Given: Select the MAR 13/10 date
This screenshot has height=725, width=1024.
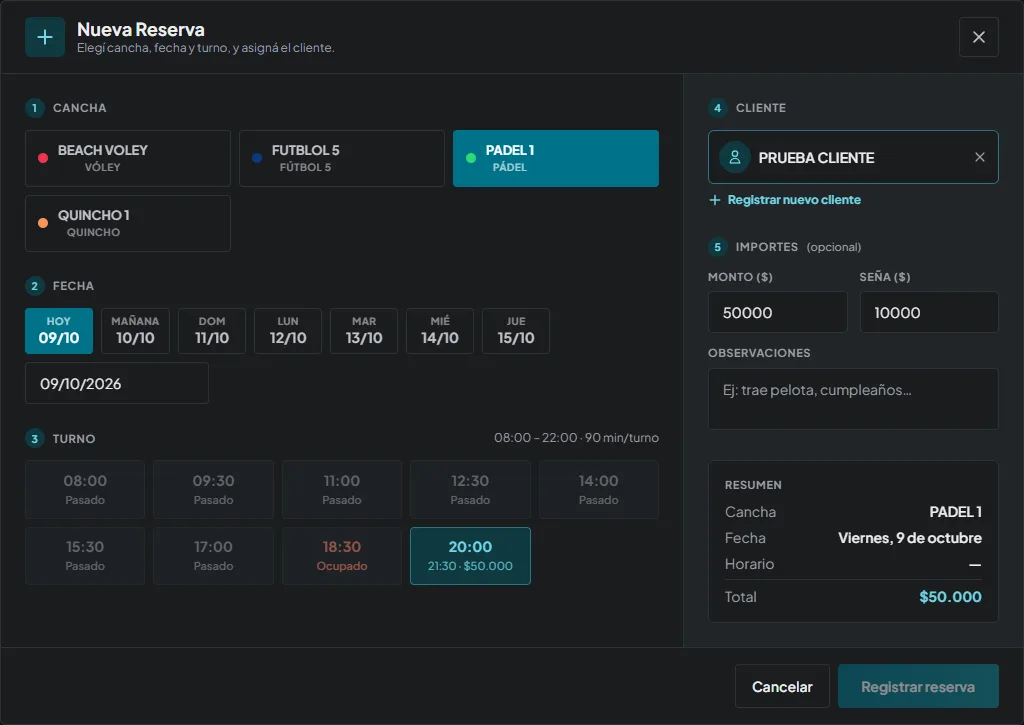Looking at the screenshot, I should tap(364, 331).
